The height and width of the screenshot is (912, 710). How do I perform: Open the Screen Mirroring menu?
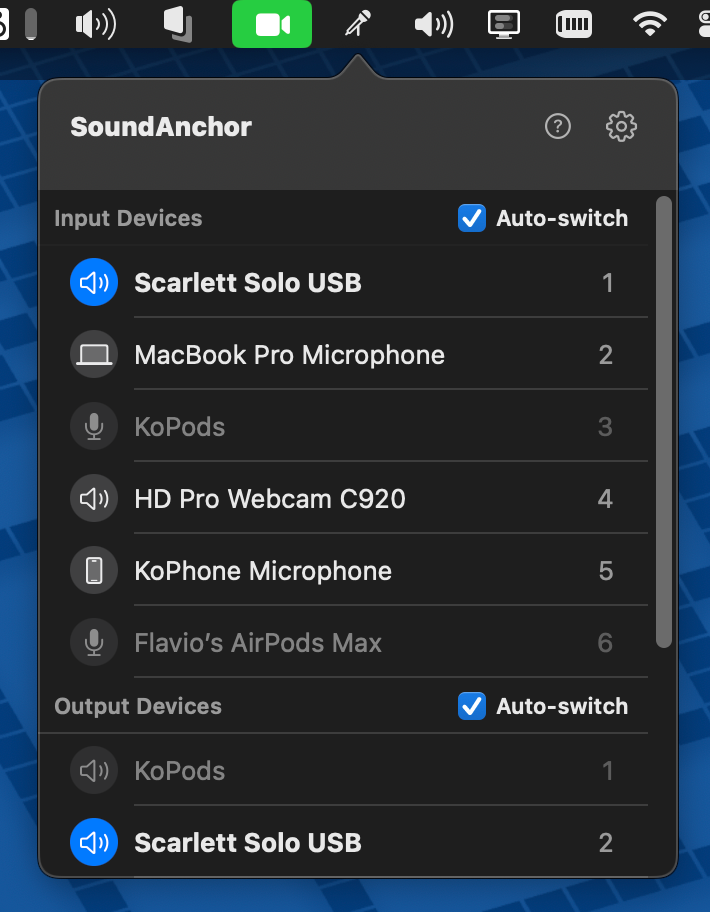click(x=503, y=24)
